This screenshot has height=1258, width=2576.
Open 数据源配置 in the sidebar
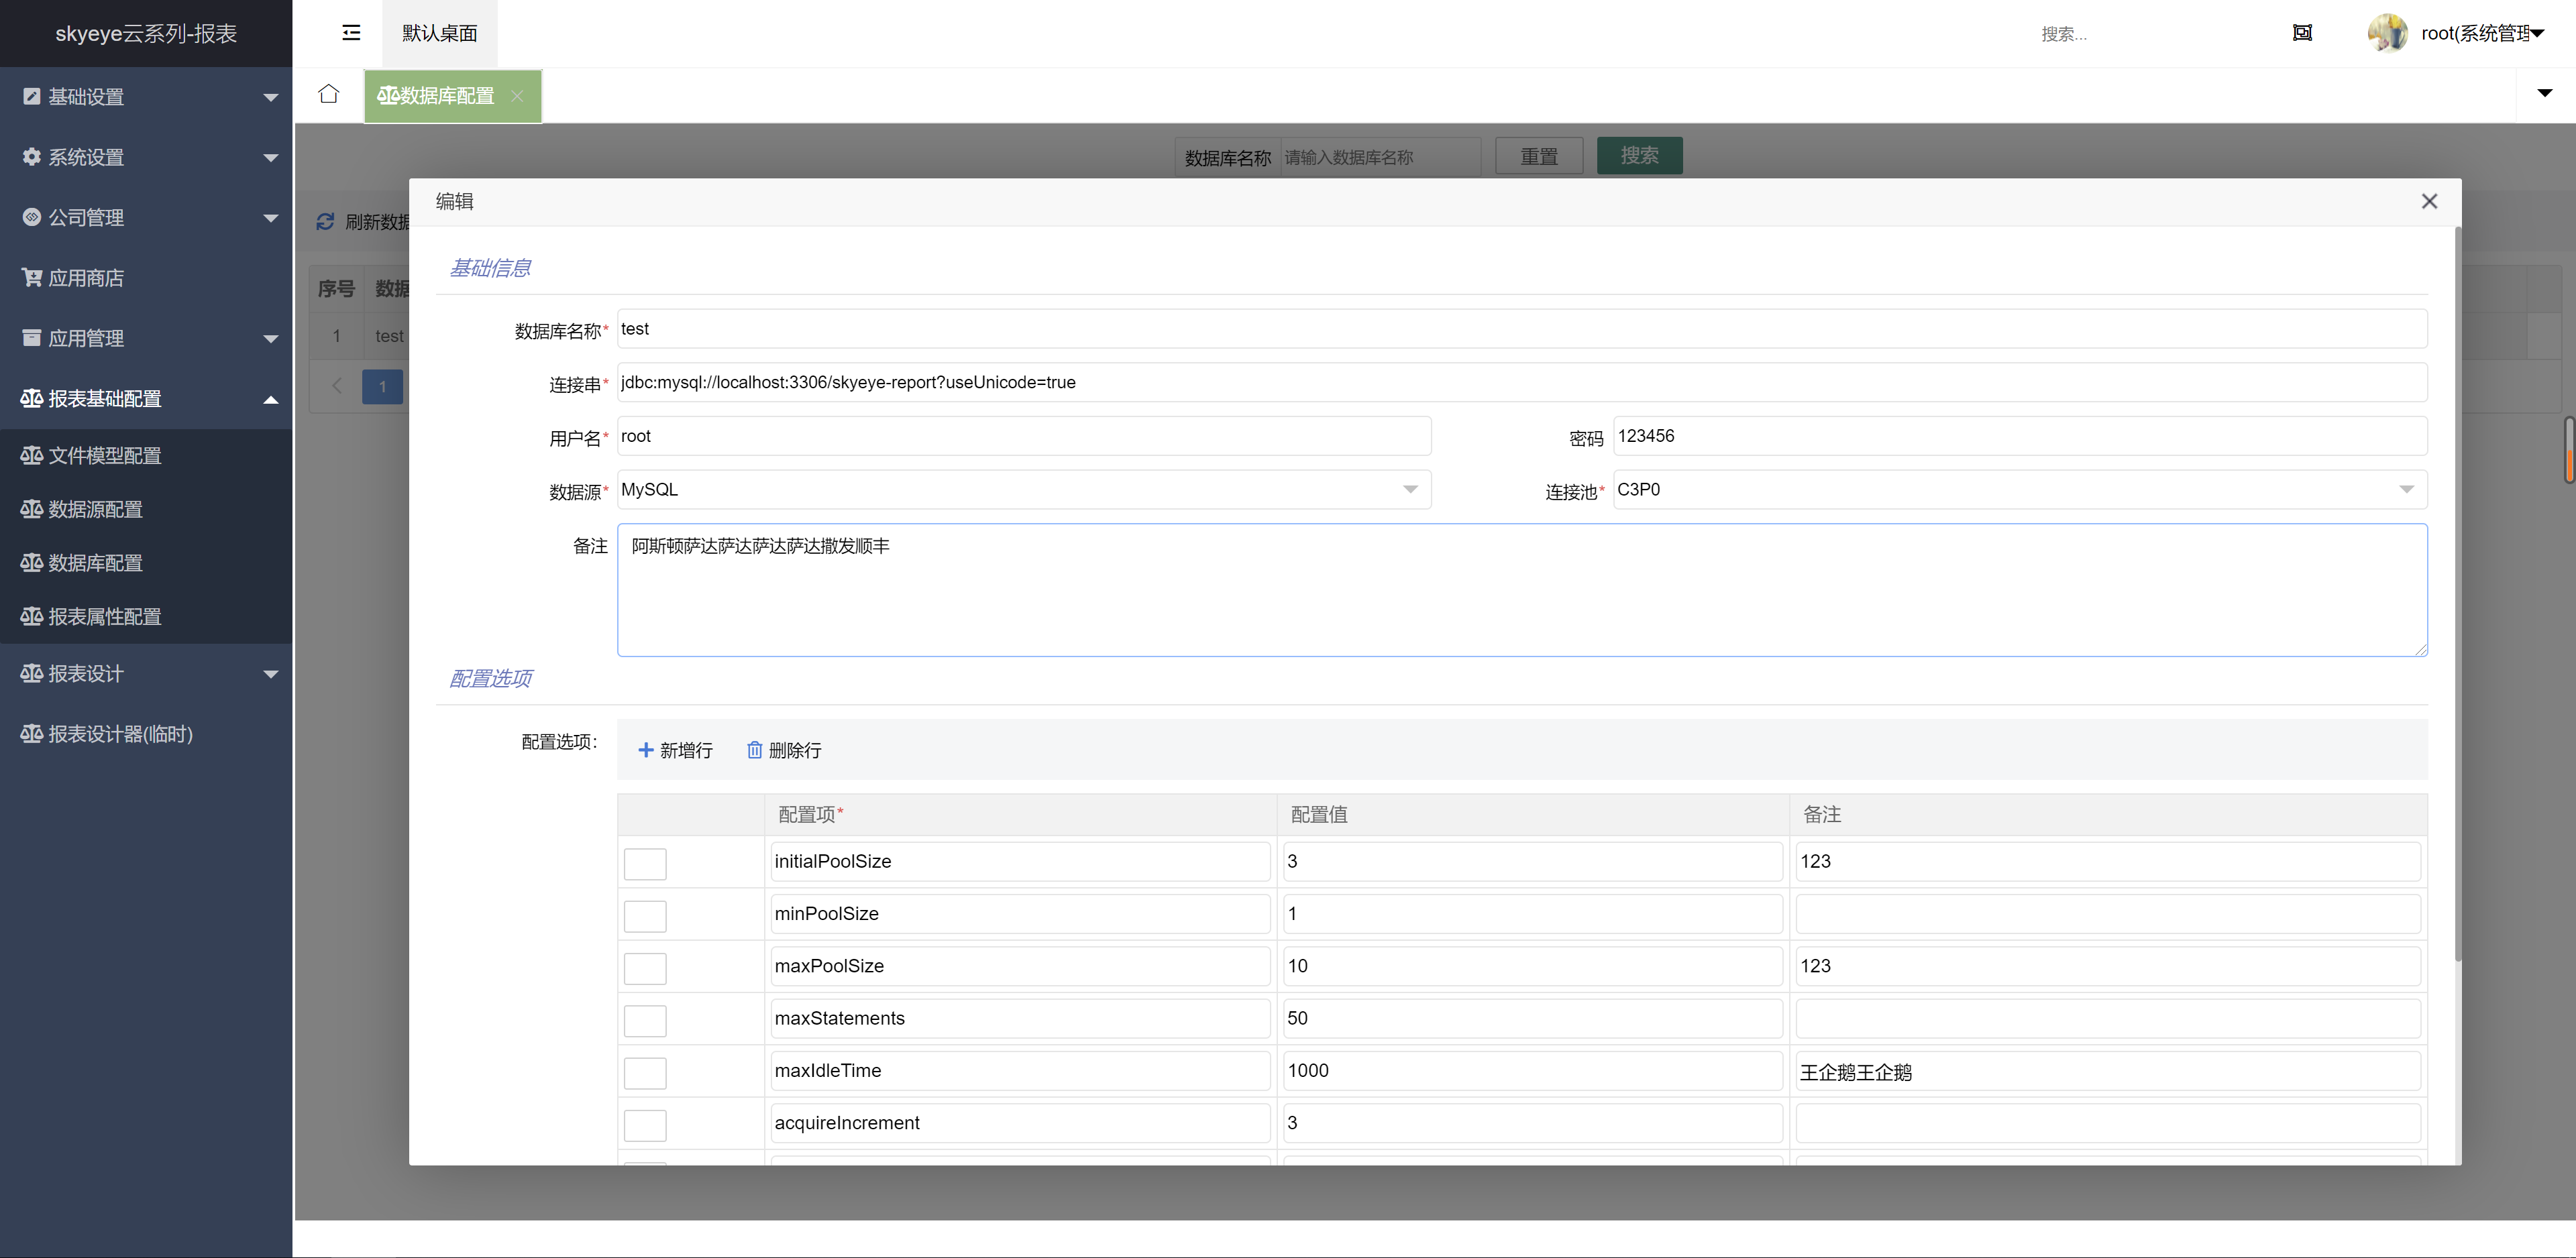pos(95,509)
